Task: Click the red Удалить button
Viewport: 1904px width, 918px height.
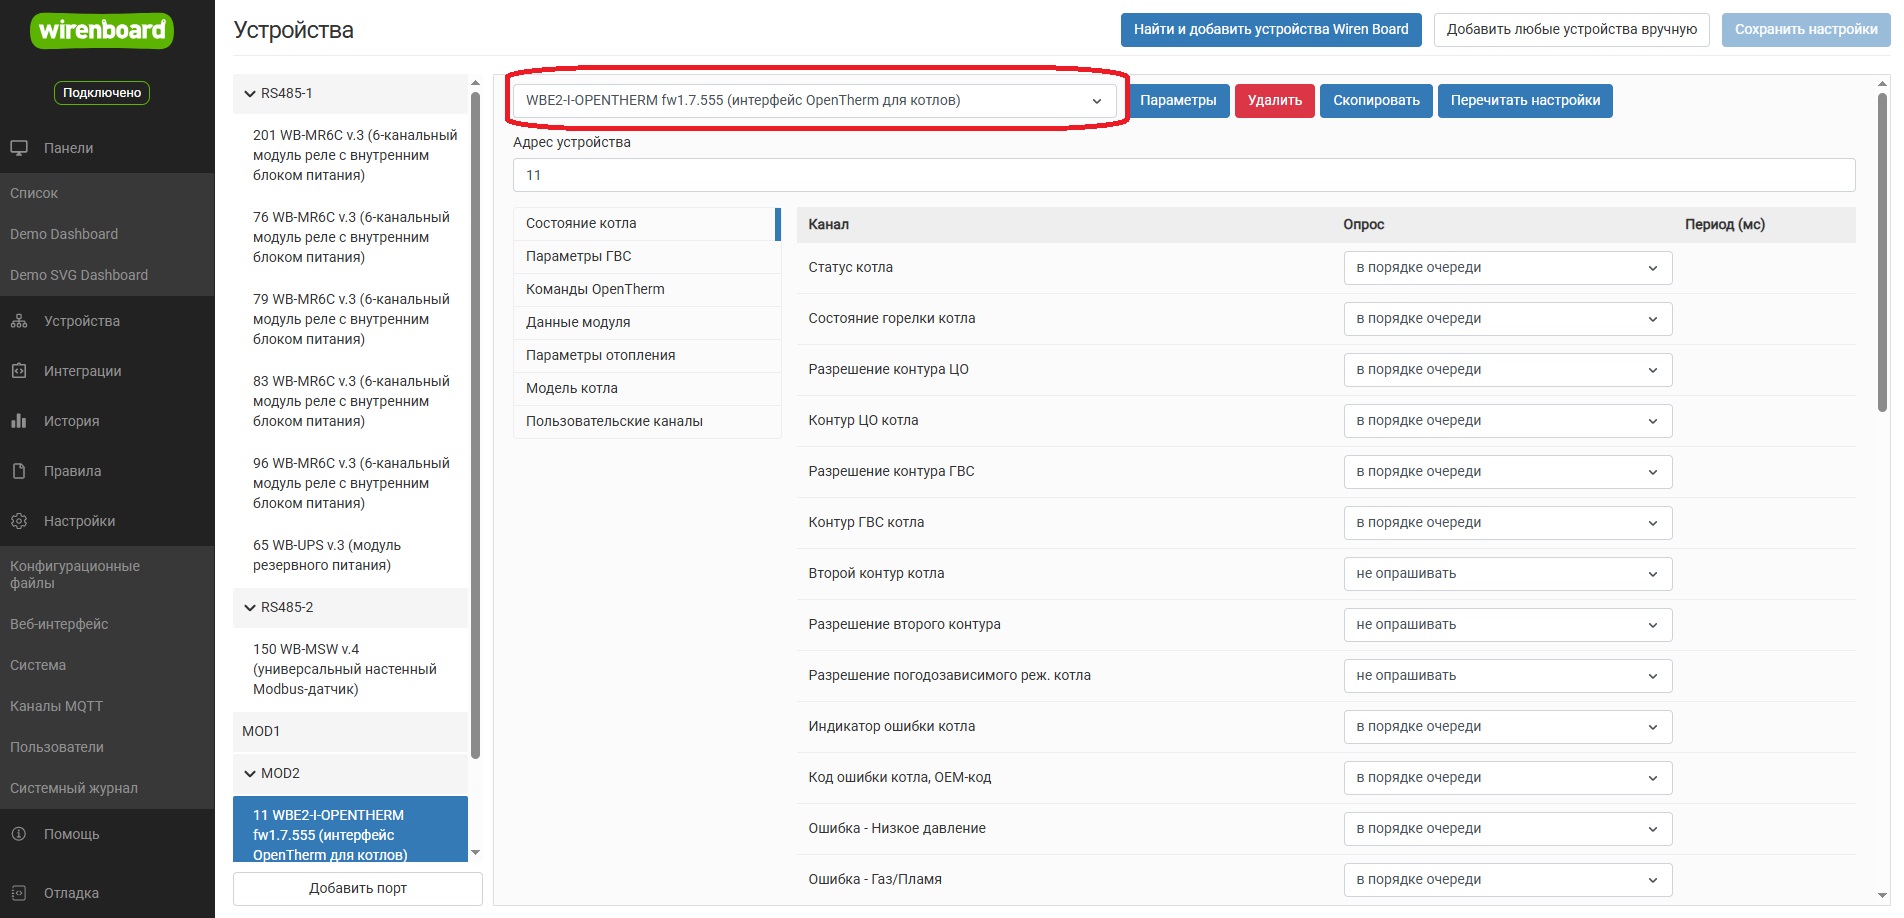Action: 1275,101
